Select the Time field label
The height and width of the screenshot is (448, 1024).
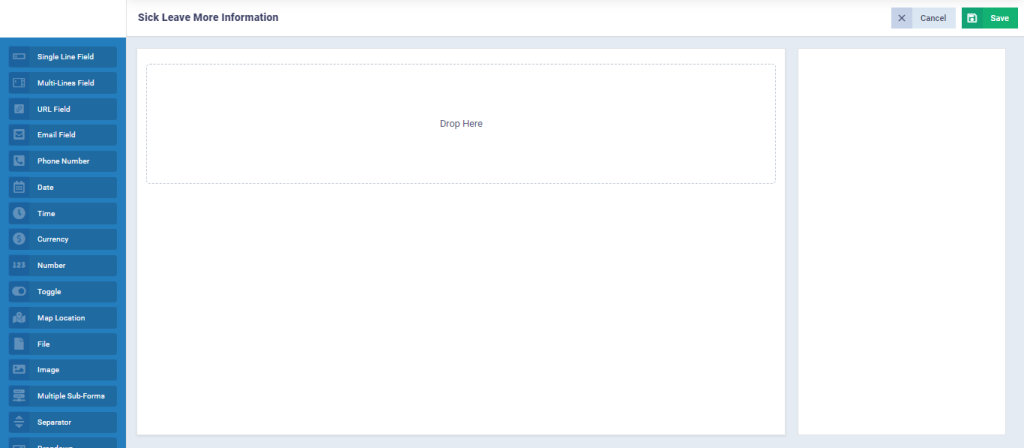46,214
